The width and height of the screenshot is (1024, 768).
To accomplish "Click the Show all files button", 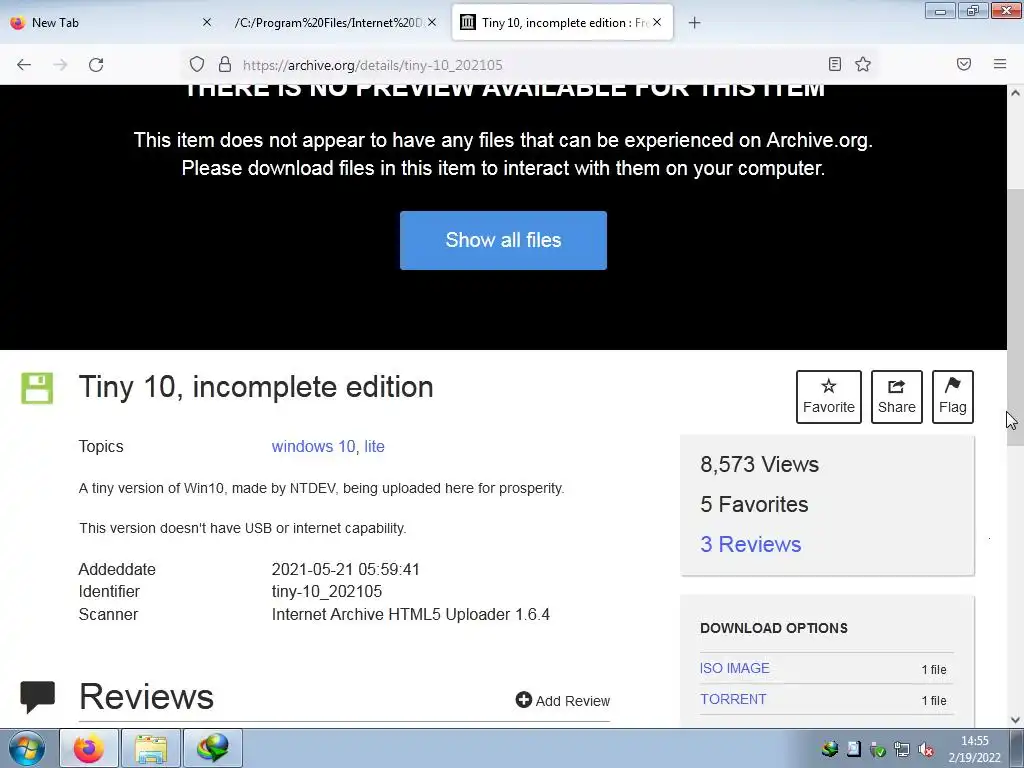I will pos(503,240).
